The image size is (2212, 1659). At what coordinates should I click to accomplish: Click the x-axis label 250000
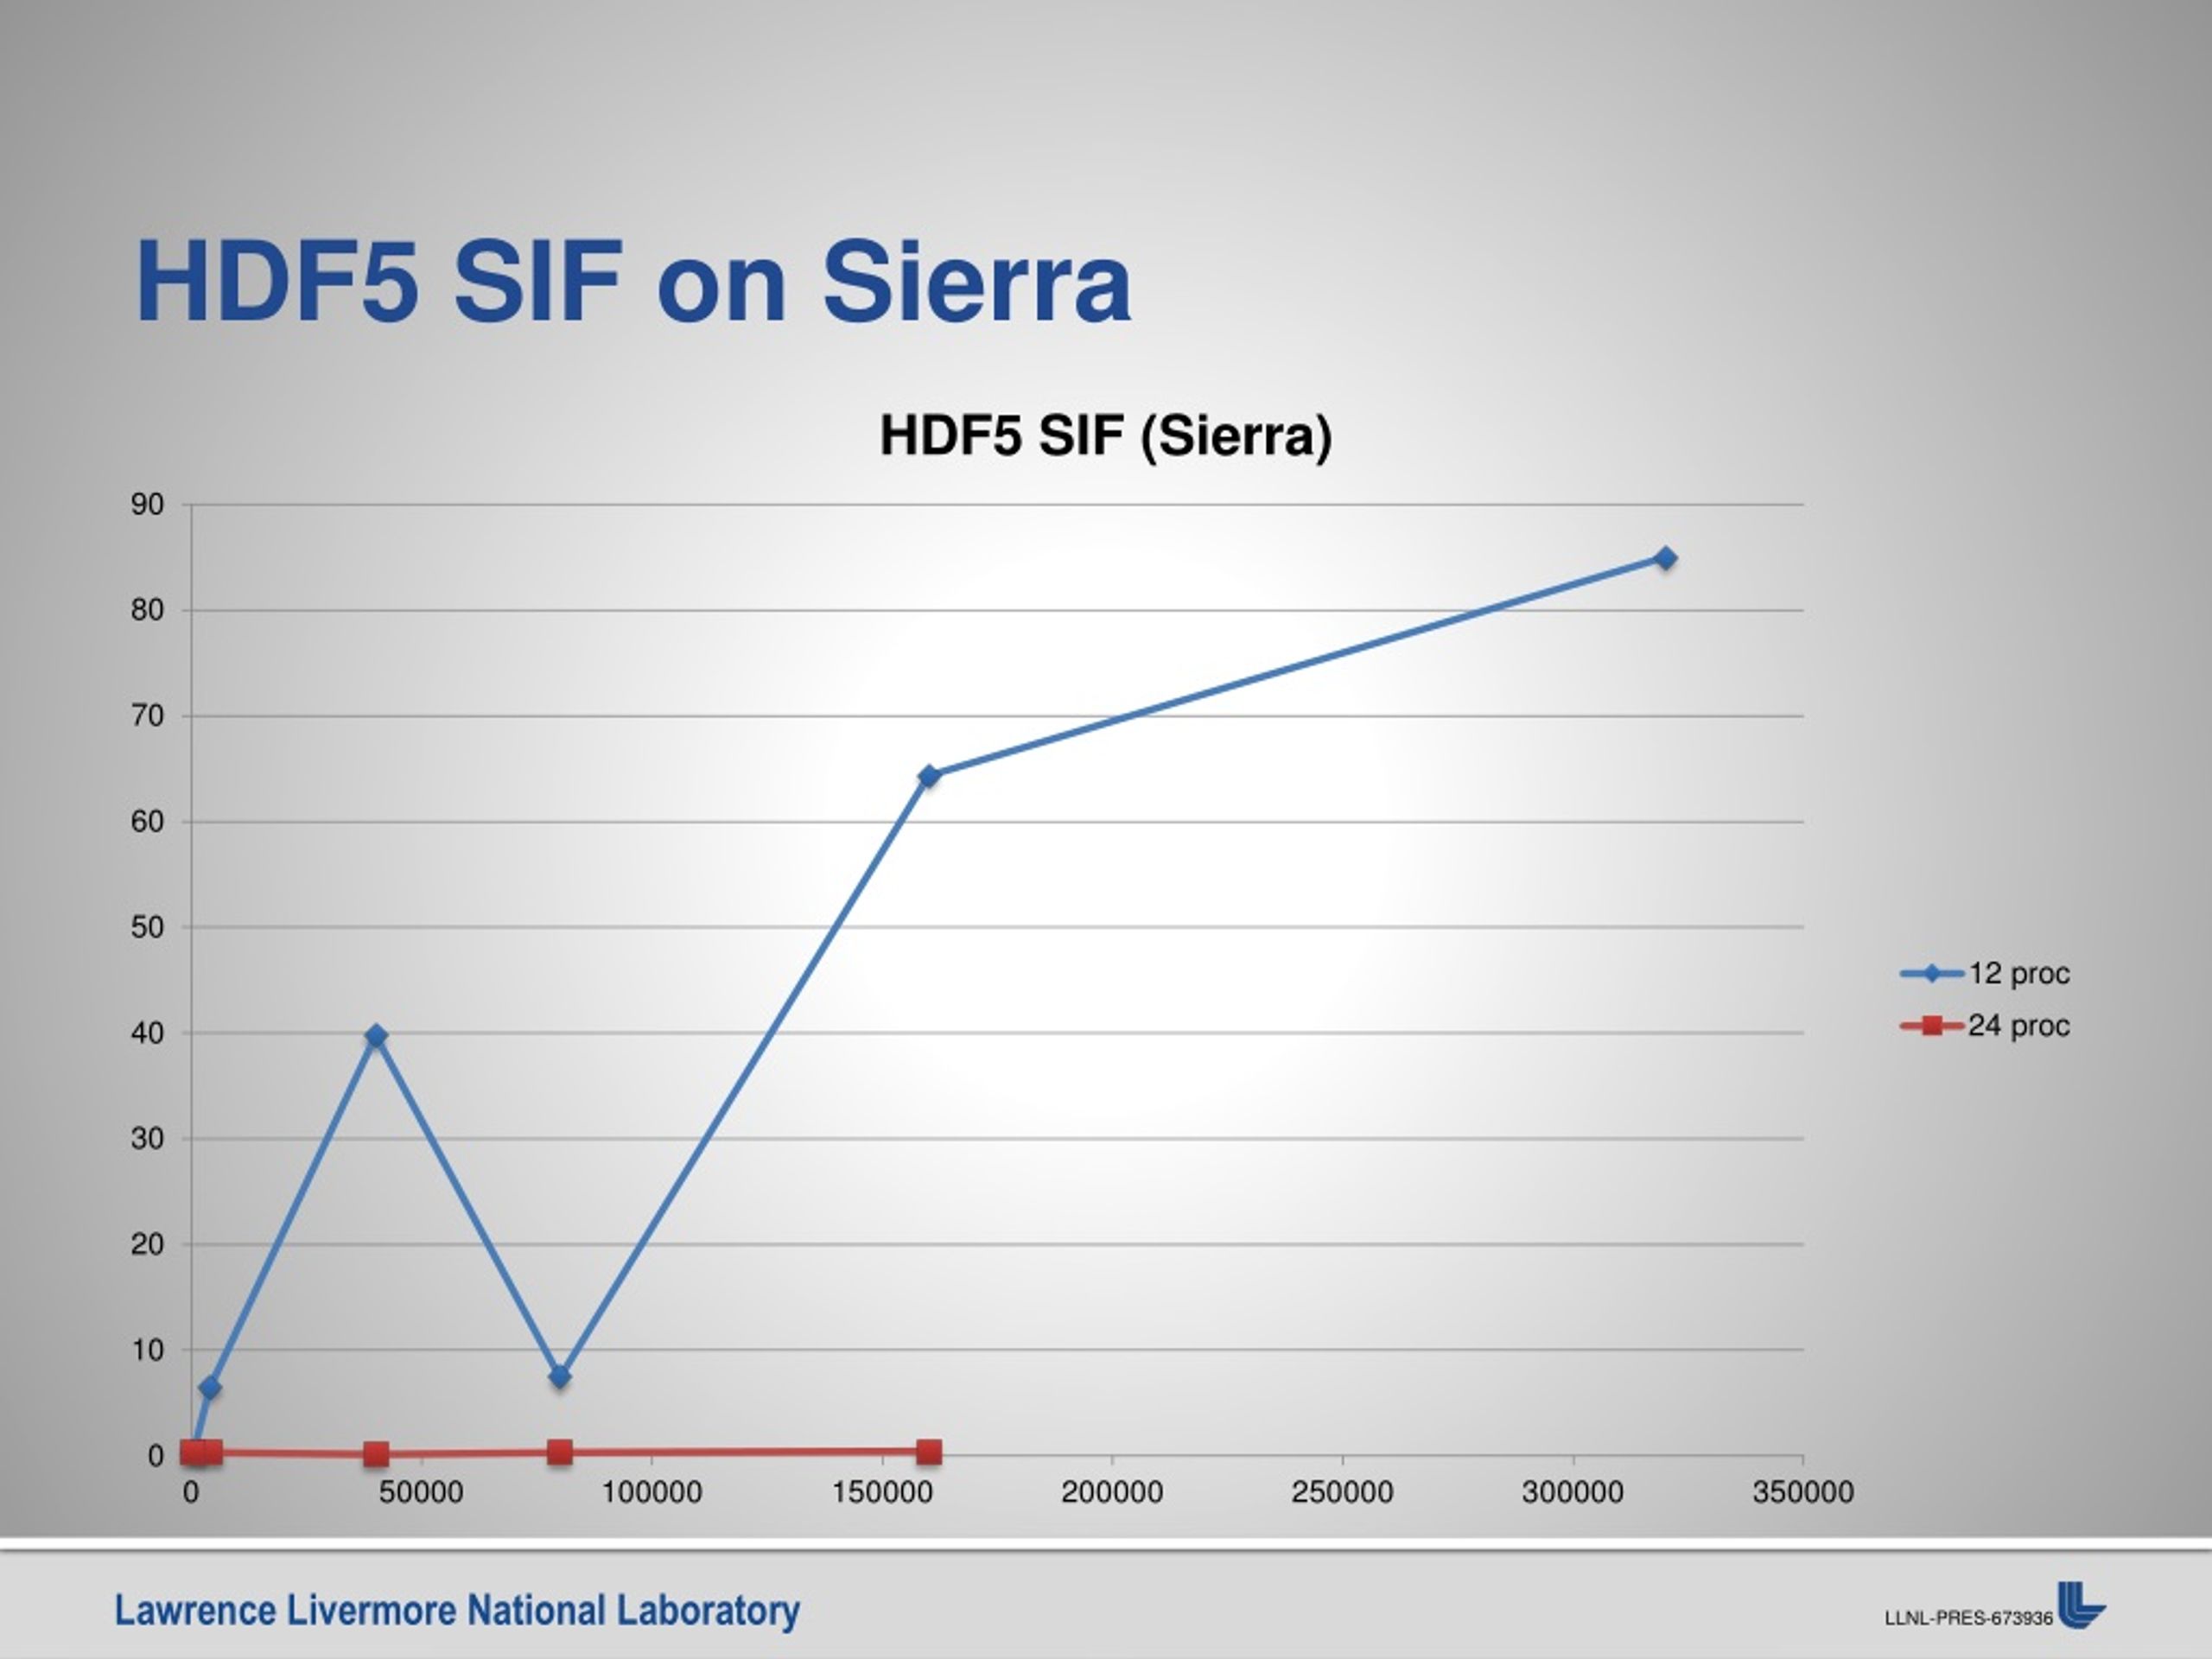[x=1342, y=1493]
